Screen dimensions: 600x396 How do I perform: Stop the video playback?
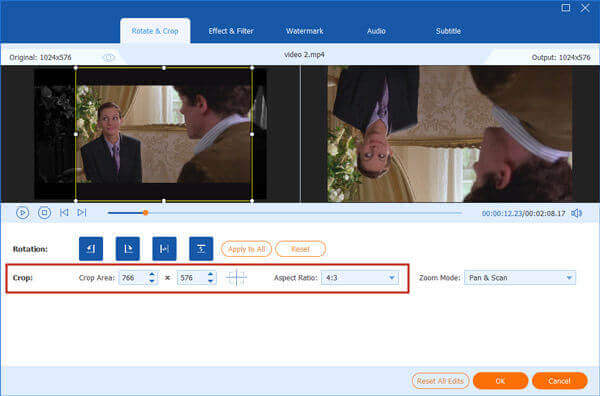(x=44, y=213)
